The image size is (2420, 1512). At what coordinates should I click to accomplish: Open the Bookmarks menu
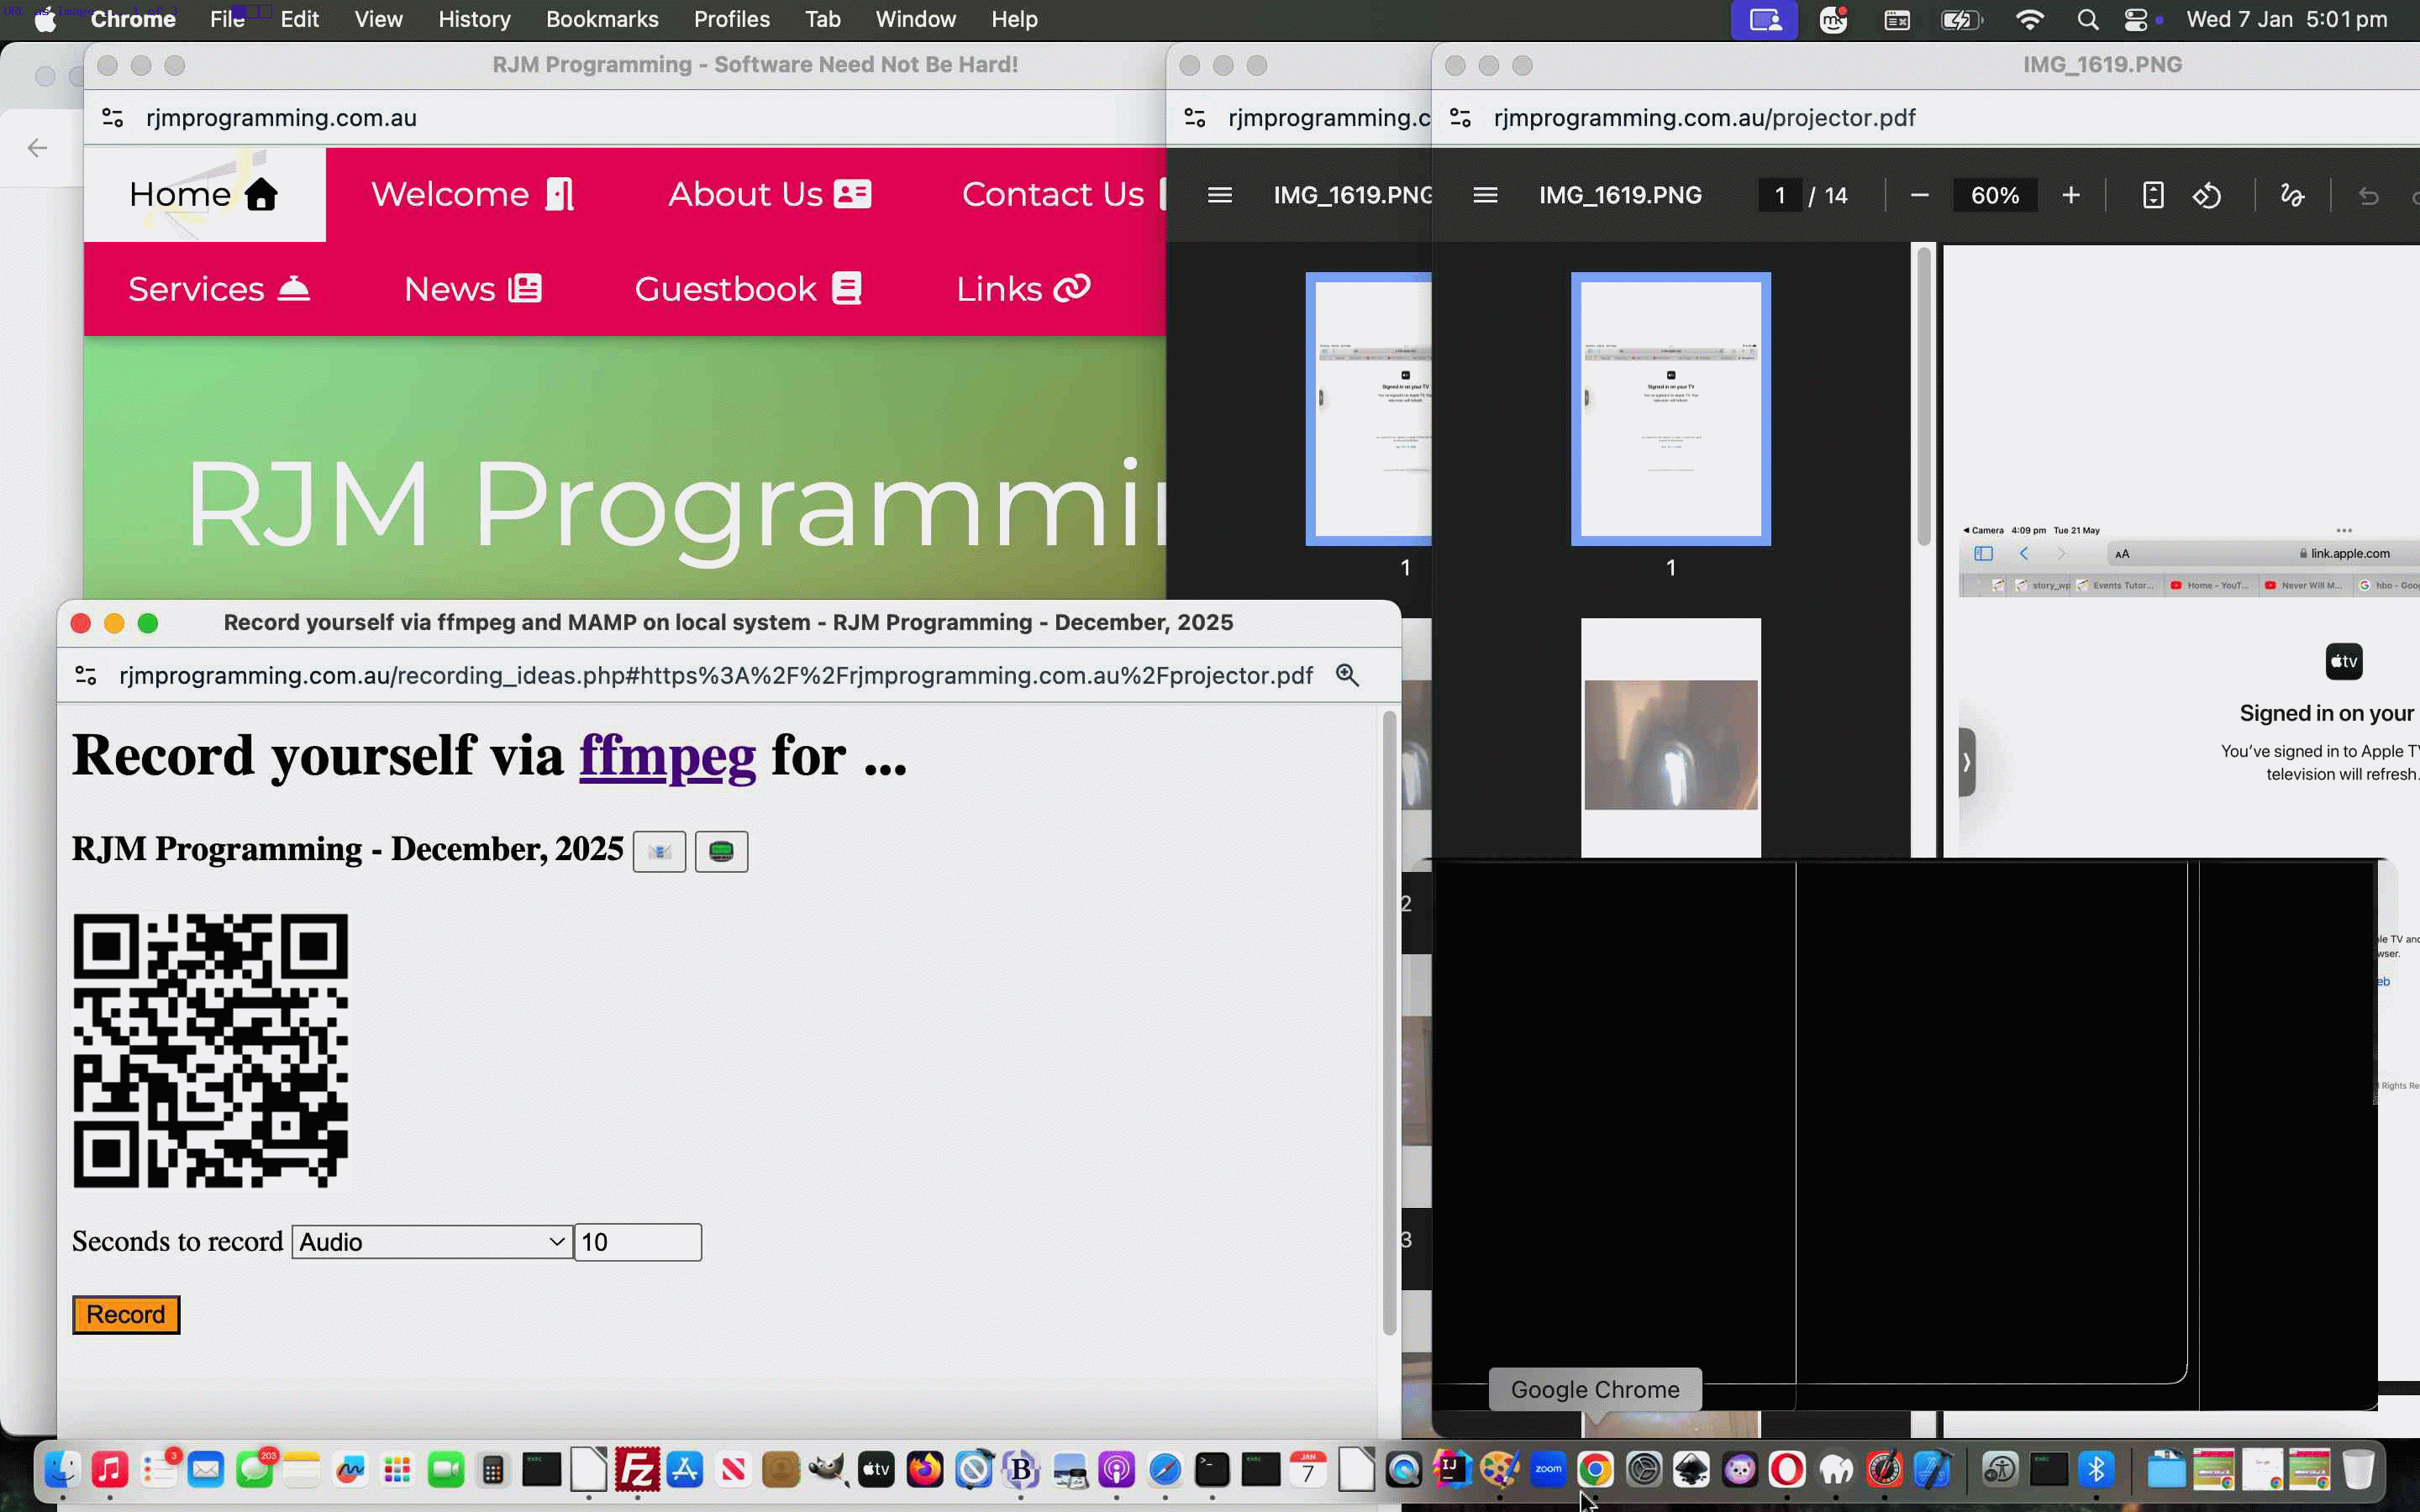(x=602, y=19)
